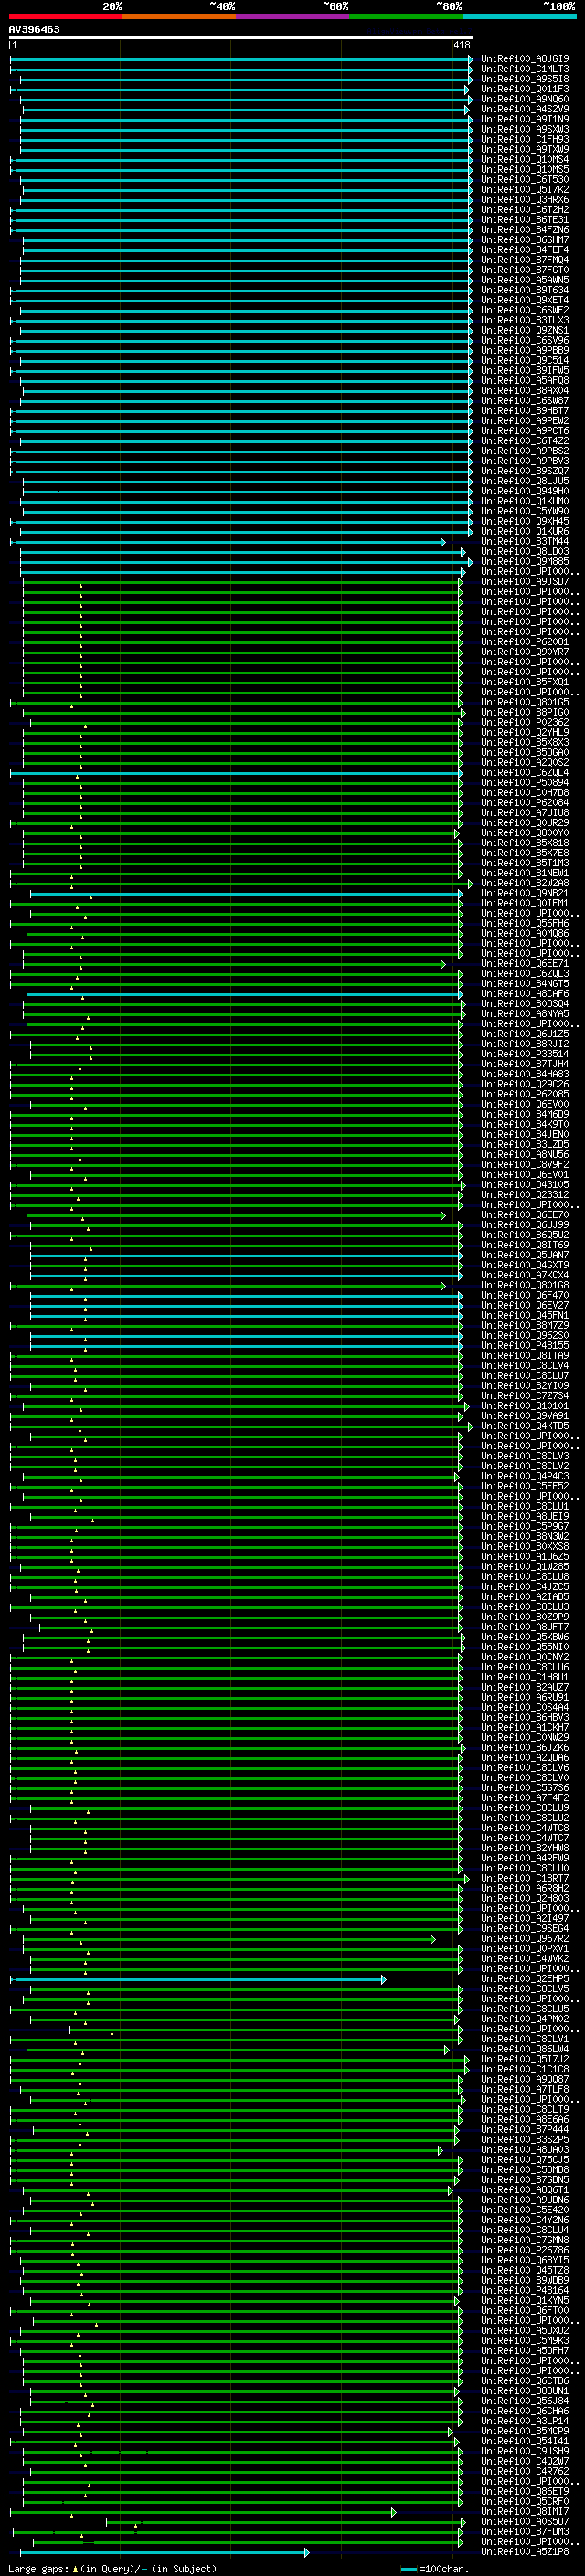Select label UniRef100_B3TM44
Image resolution: width=585 pixels, height=2576 pixels.
pyautogui.click(x=525, y=542)
